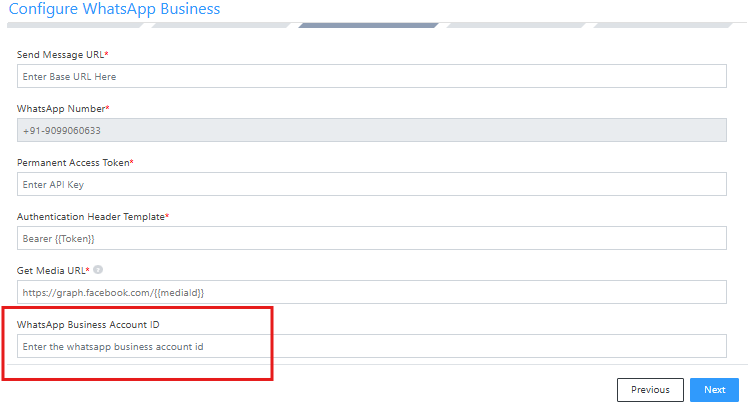The width and height of the screenshot is (748, 416).
Task: Click the Get Media URL label text
Action: pyautogui.click(x=52, y=270)
